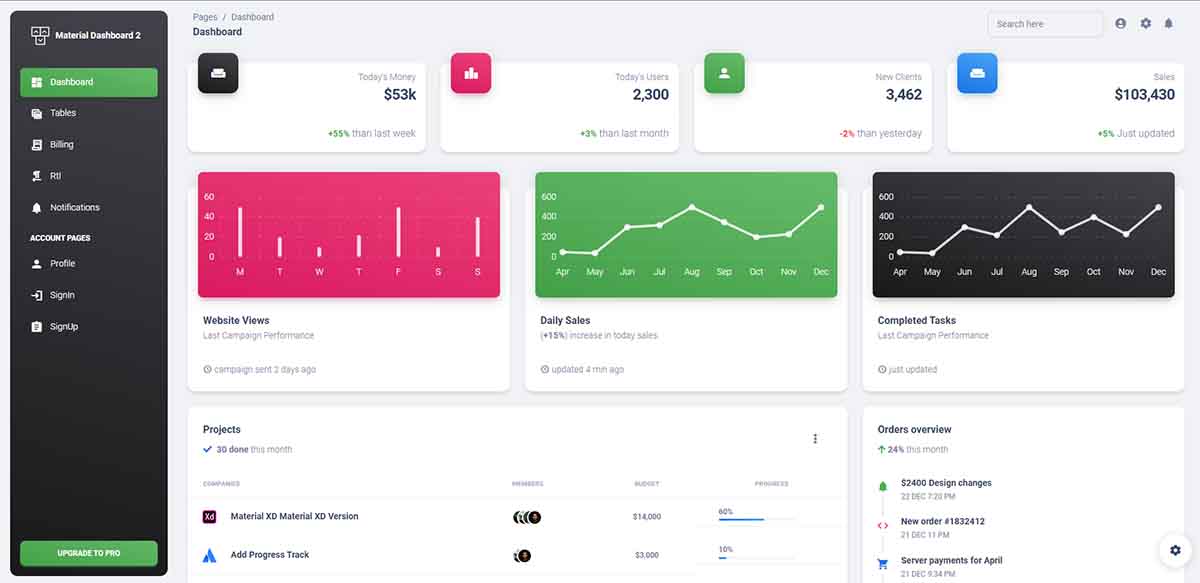Click the green person icon on New Clients card
The image size is (1200, 583).
[x=724, y=73]
